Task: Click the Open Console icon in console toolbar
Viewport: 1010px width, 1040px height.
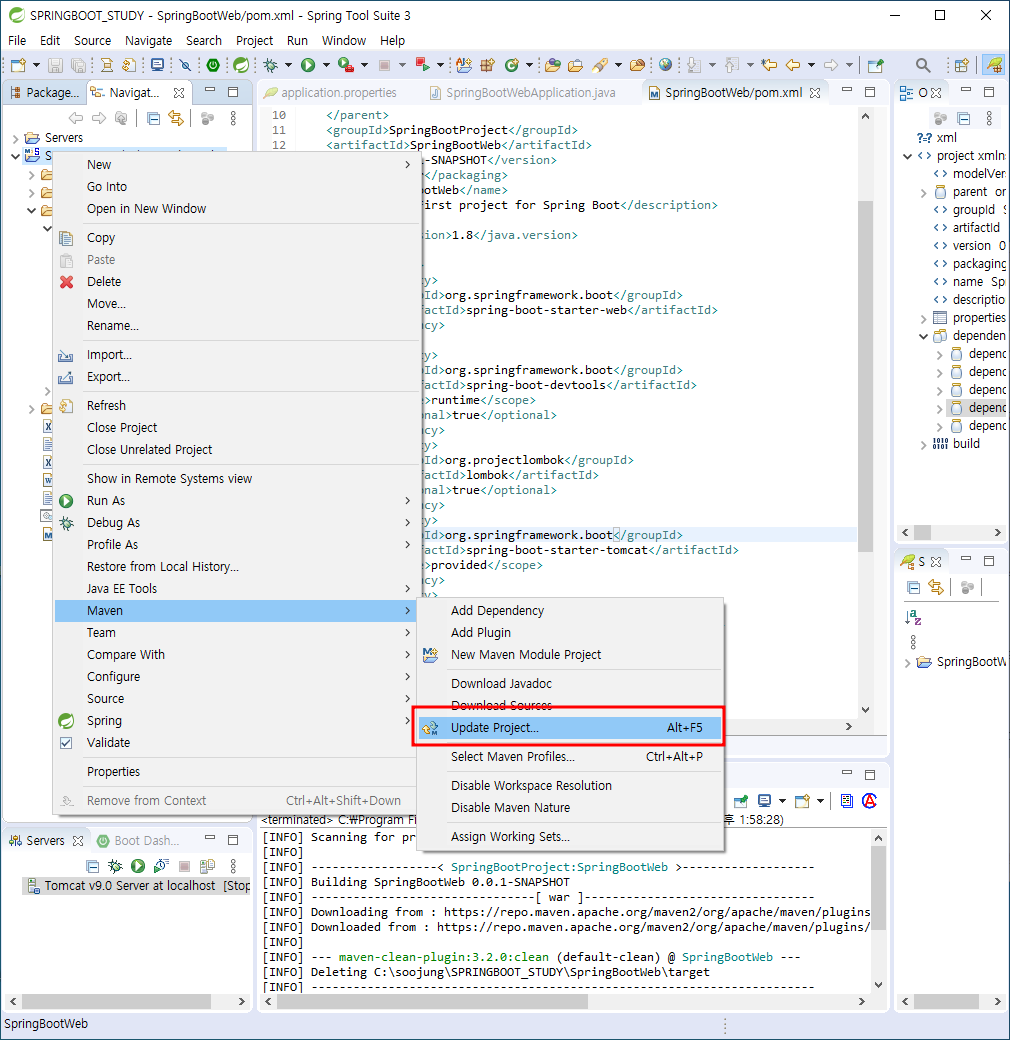Action: [x=802, y=801]
